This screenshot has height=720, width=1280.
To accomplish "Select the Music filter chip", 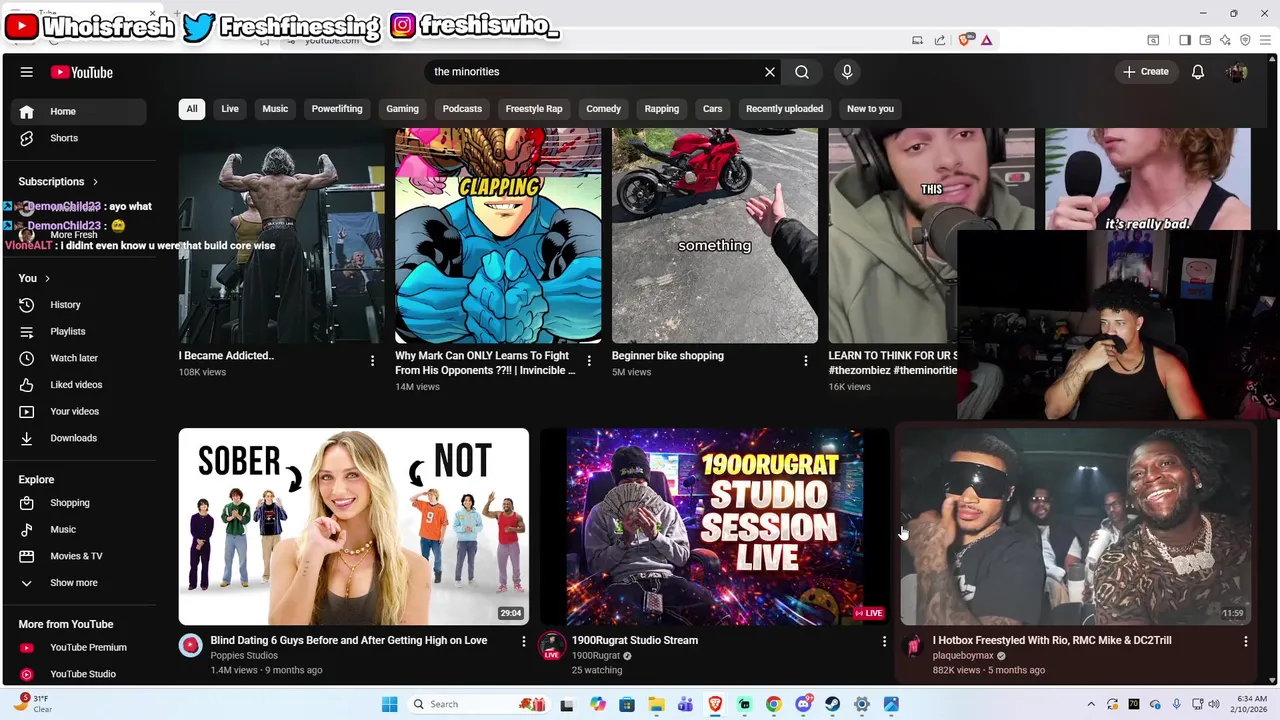I will [x=275, y=109].
